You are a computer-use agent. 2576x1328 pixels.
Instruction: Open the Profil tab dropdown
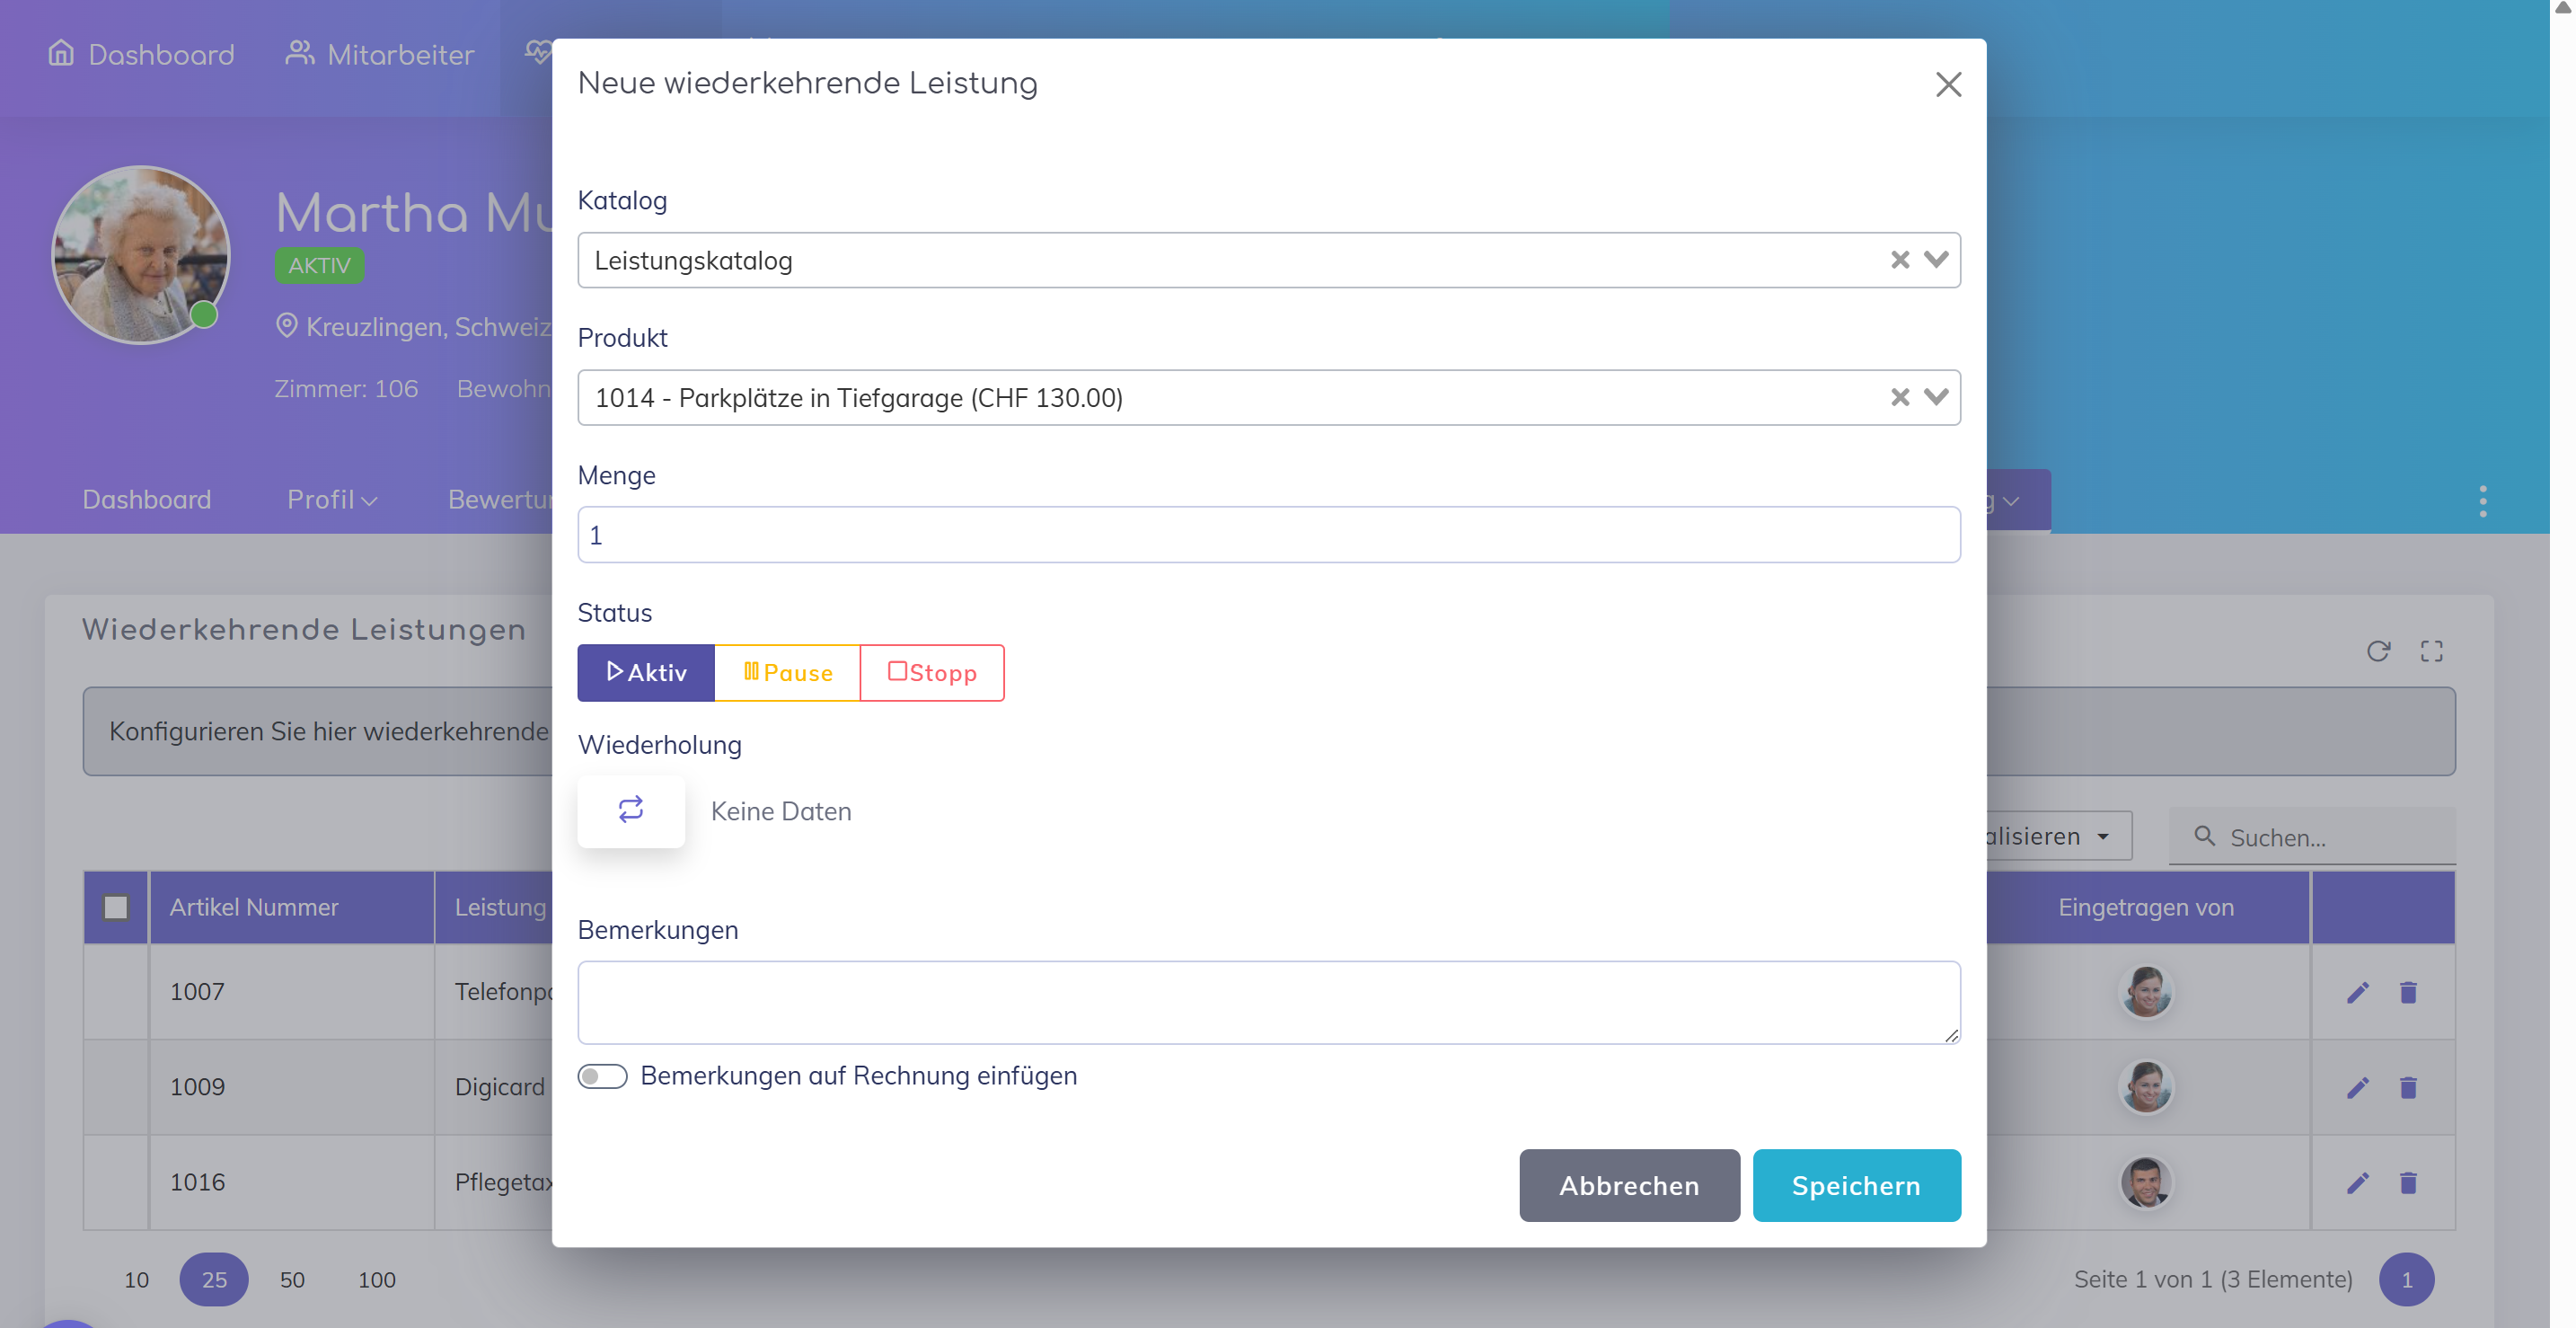331,499
